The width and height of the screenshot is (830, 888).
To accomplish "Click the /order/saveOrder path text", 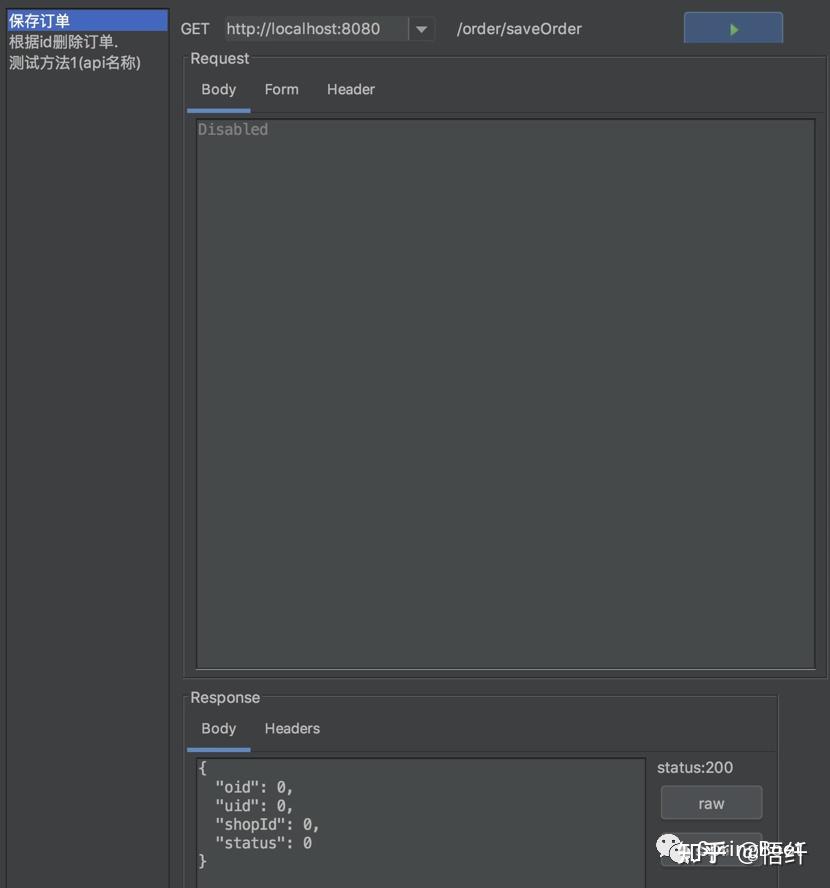I will point(519,28).
